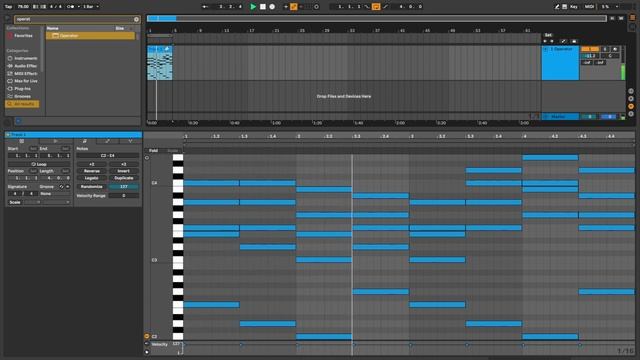Open the MIDI Effects category
Viewport: 640px width, 360px height.
pyautogui.click(x=23, y=73)
